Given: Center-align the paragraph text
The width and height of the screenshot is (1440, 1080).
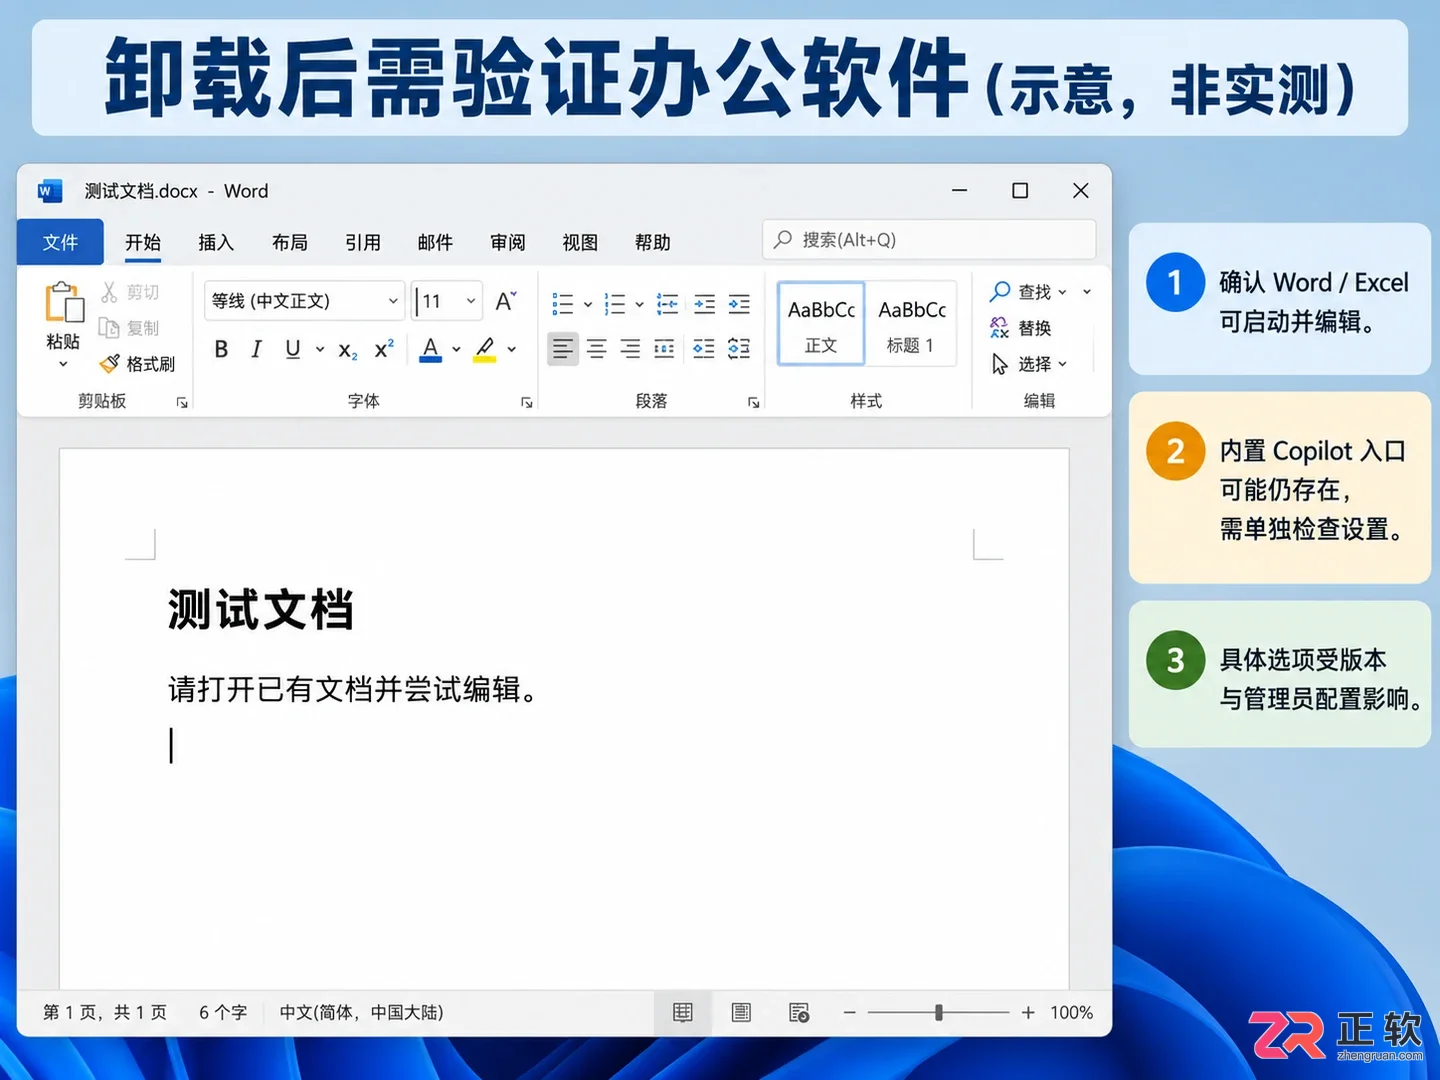Looking at the screenshot, I should click(x=597, y=348).
